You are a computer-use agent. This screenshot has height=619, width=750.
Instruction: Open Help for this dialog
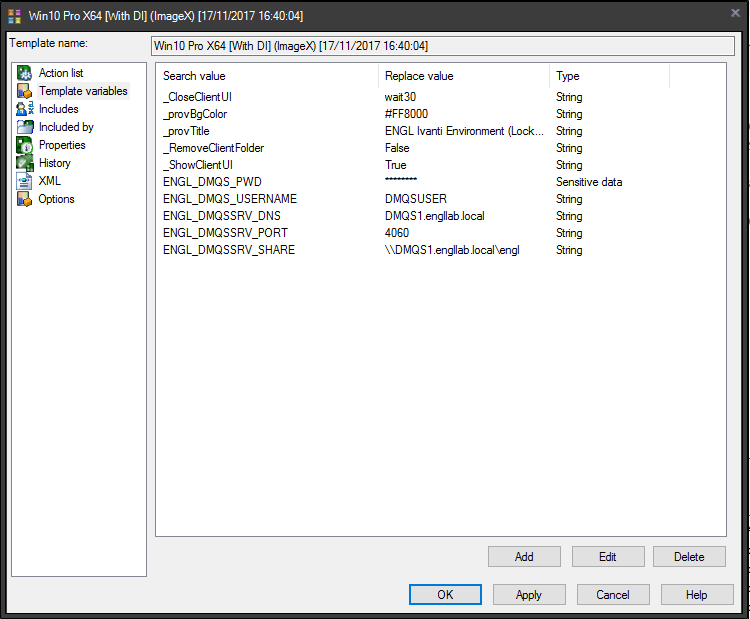[x=697, y=595]
